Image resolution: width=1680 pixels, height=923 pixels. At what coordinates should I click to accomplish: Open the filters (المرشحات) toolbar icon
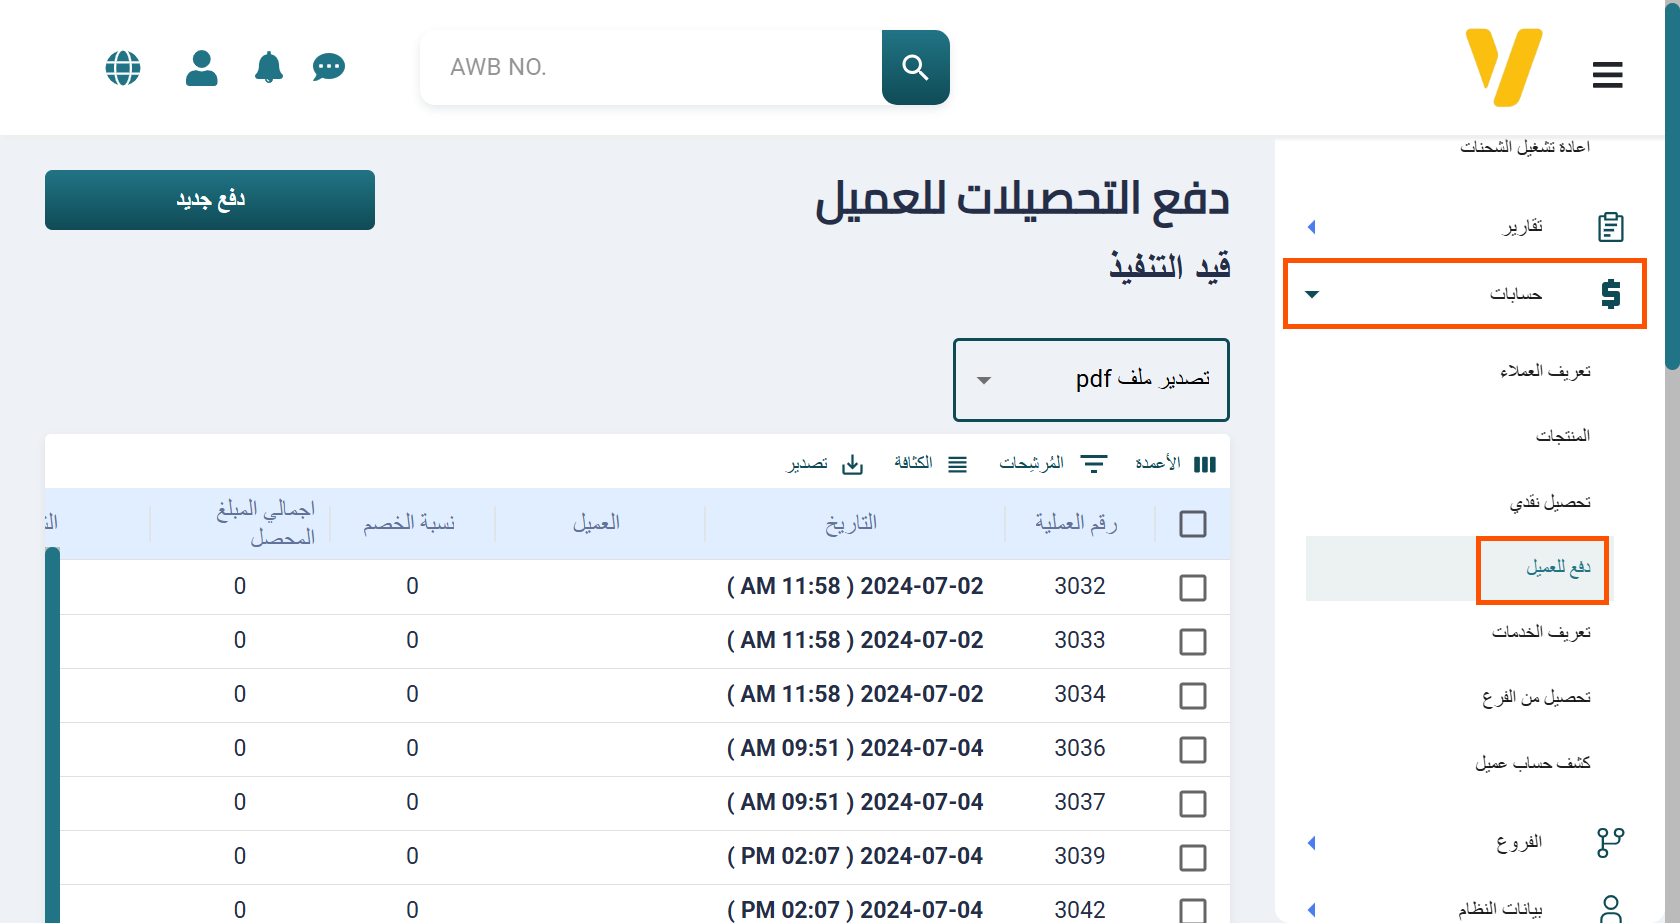tap(1094, 464)
